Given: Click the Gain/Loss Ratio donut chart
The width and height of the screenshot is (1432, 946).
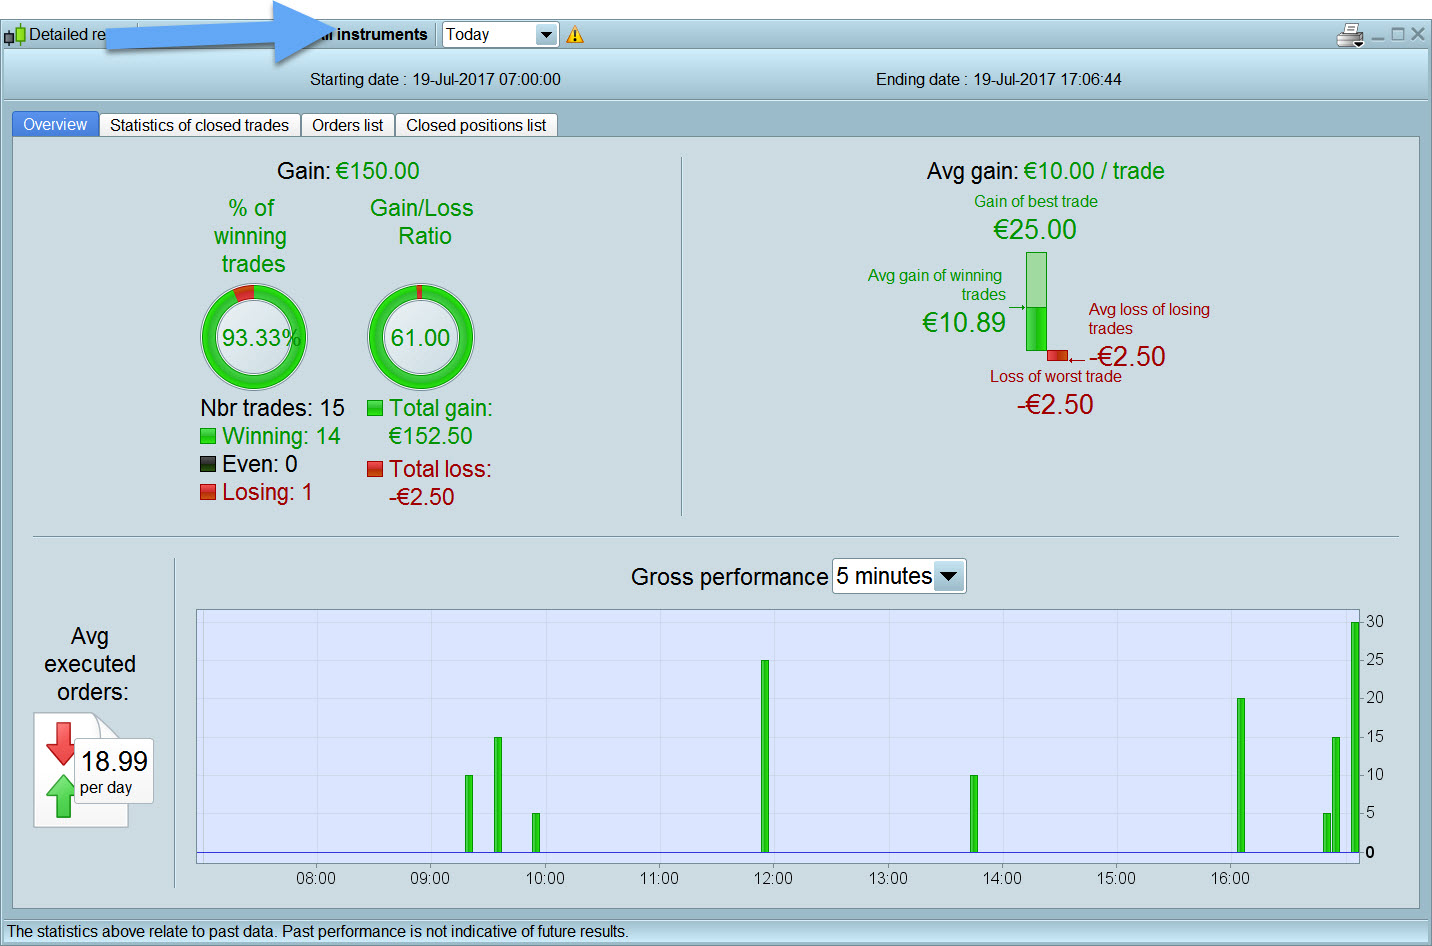Looking at the screenshot, I should click(x=421, y=337).
